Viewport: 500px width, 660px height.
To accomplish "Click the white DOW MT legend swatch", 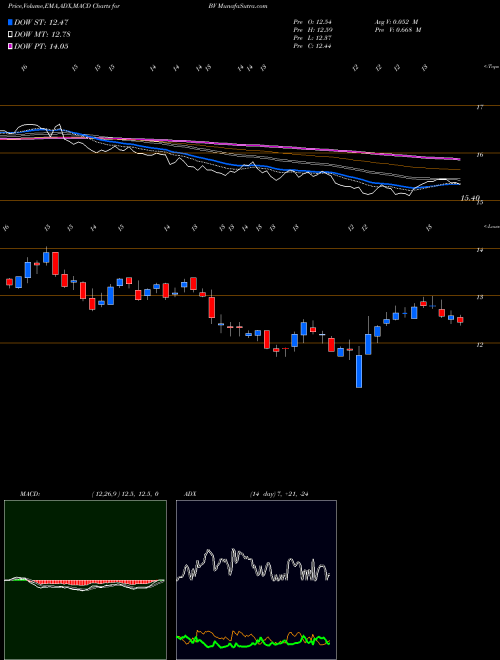I will 11,35.
